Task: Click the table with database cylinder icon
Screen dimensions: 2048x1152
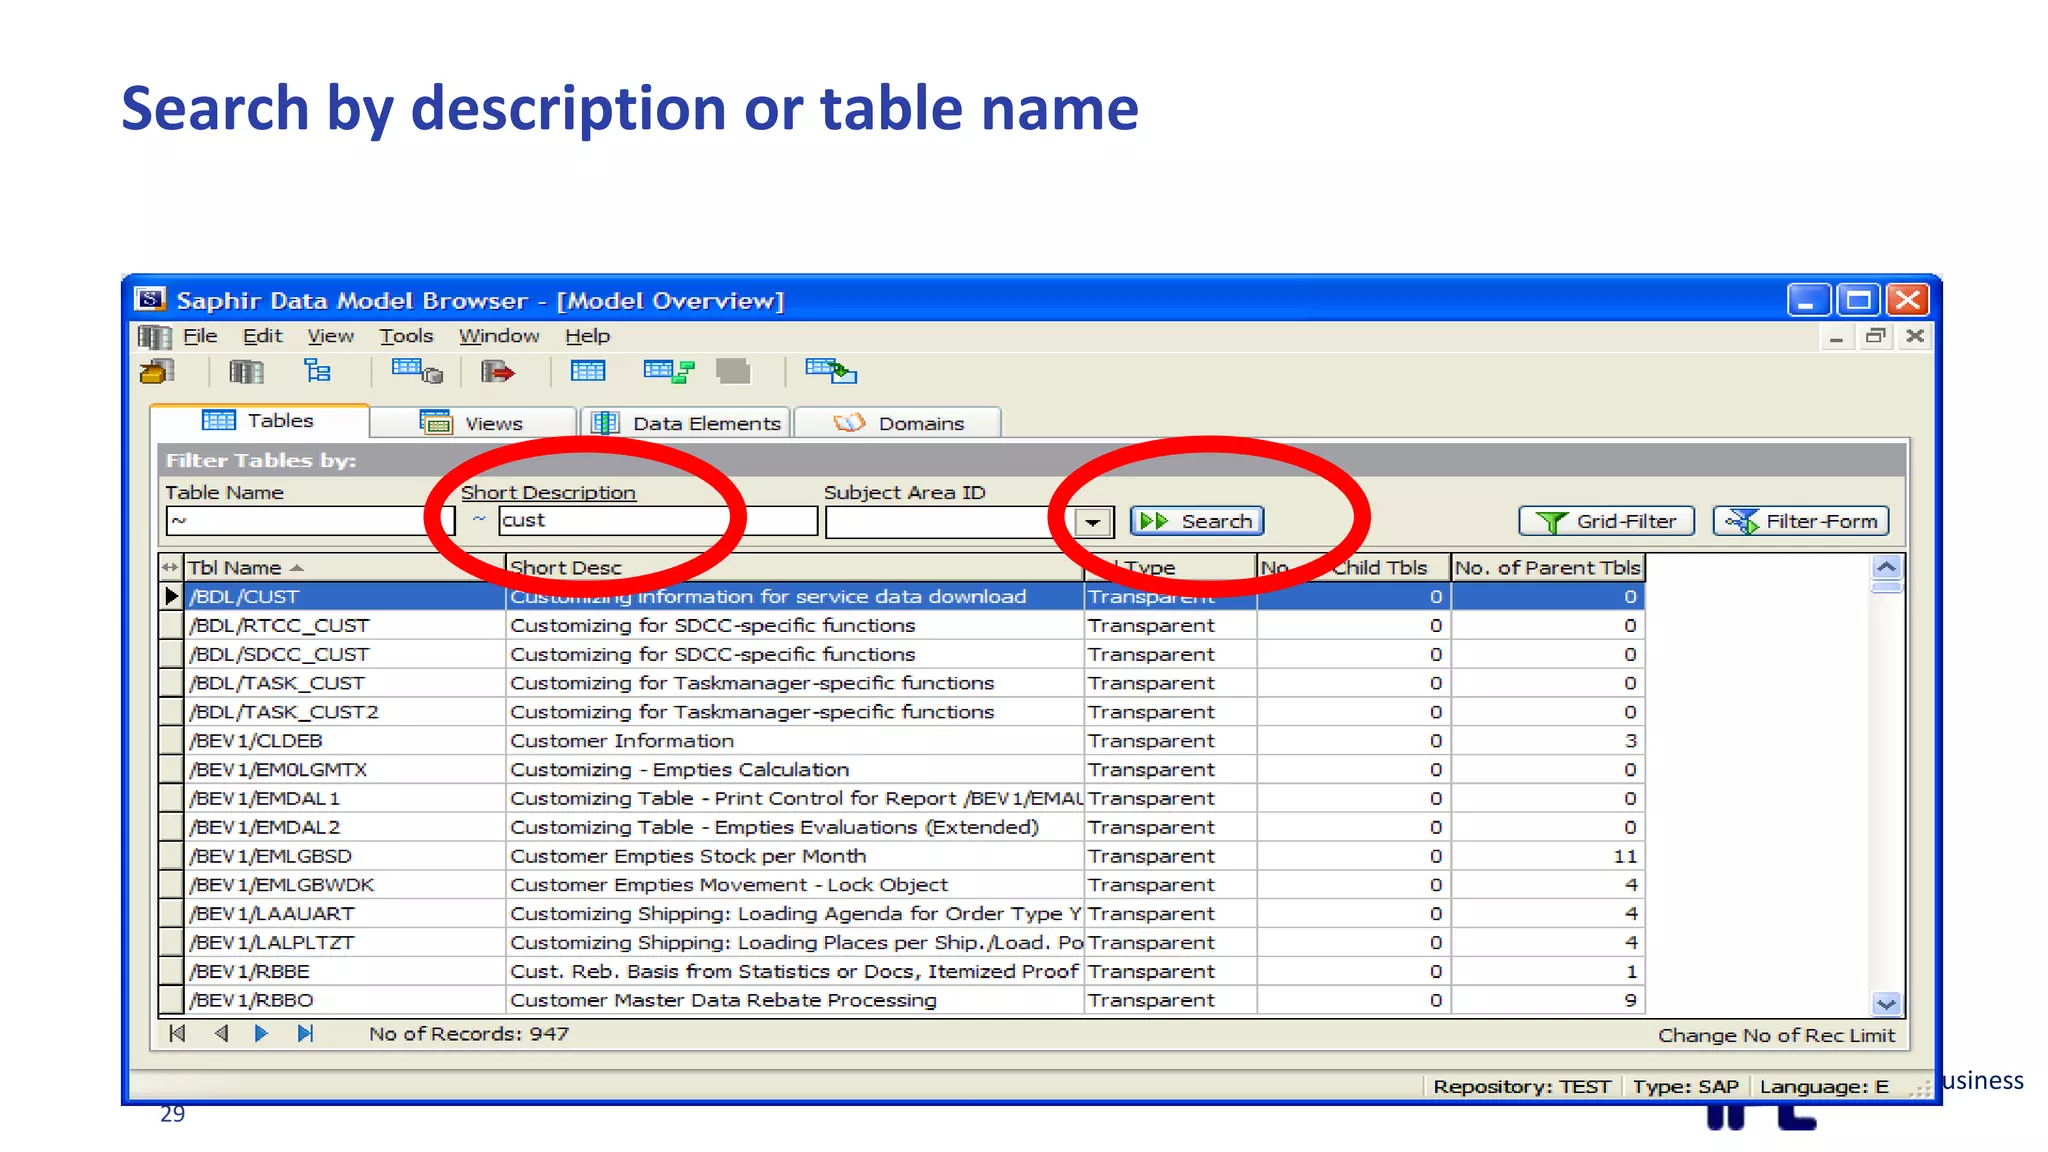Action: 417,372
